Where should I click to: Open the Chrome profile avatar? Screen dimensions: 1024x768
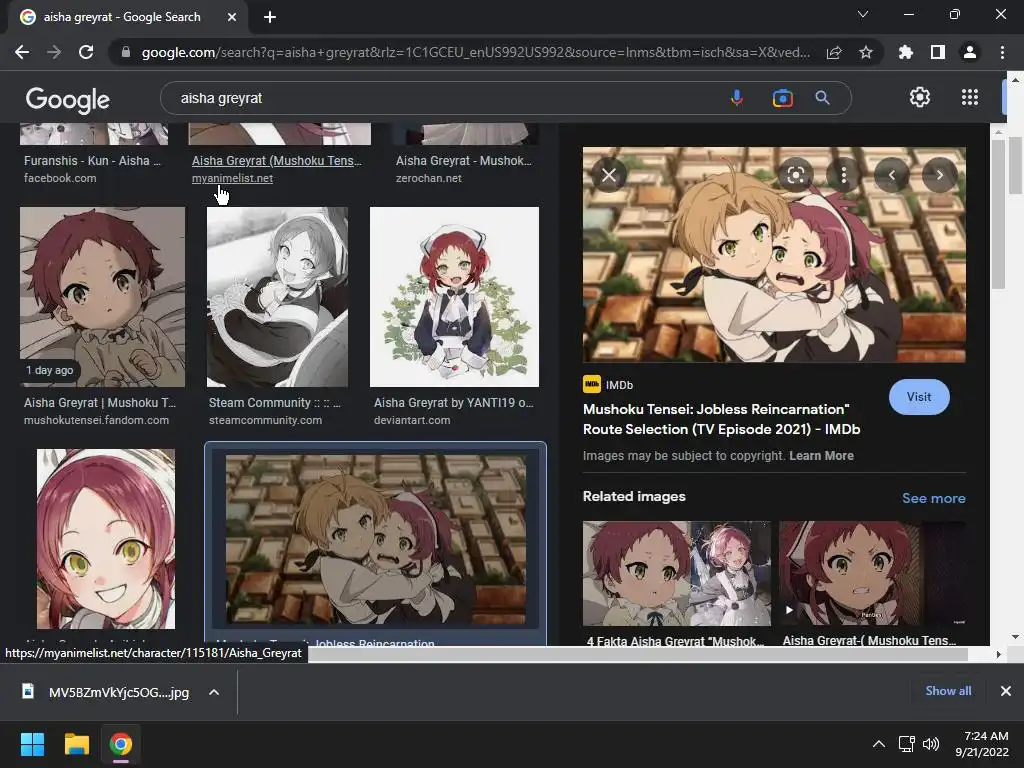970,52
